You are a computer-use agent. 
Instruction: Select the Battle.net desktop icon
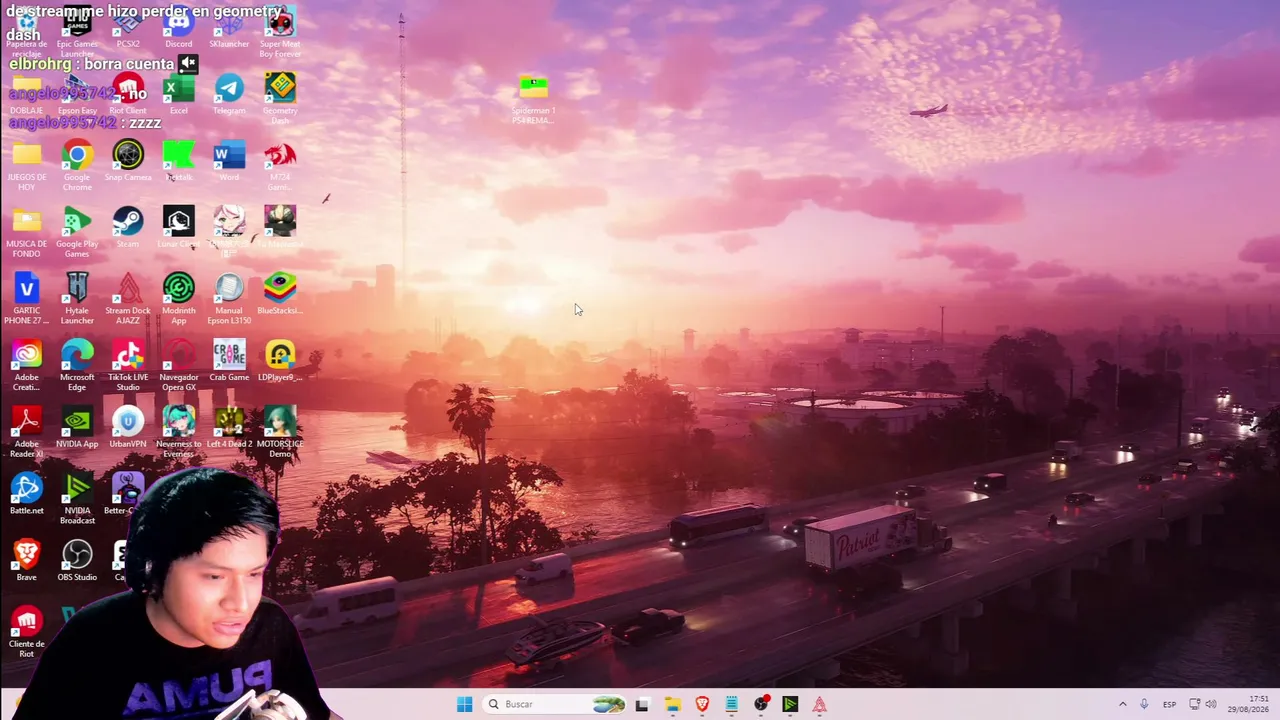[27, 495]
